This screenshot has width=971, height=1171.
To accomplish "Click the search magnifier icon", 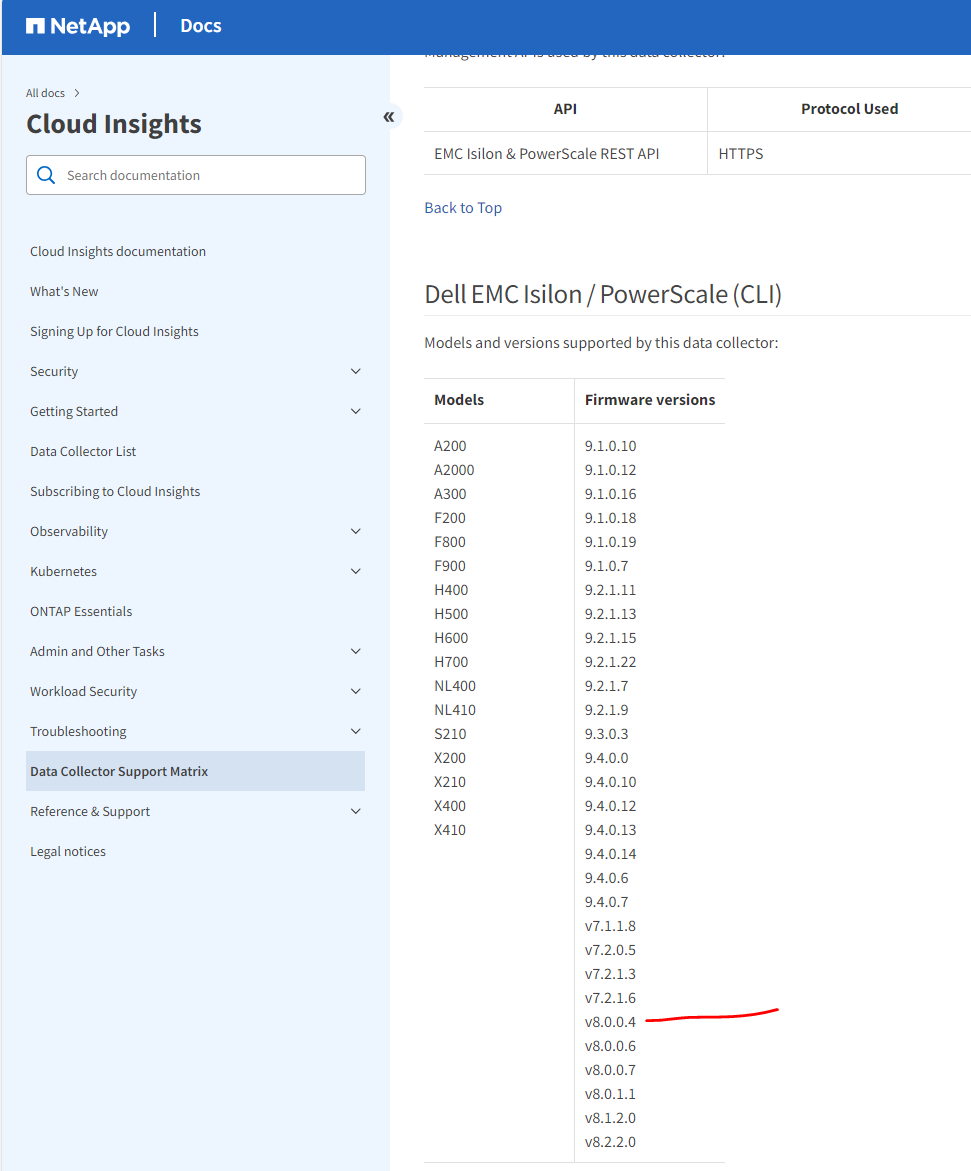I will (45, 174).
